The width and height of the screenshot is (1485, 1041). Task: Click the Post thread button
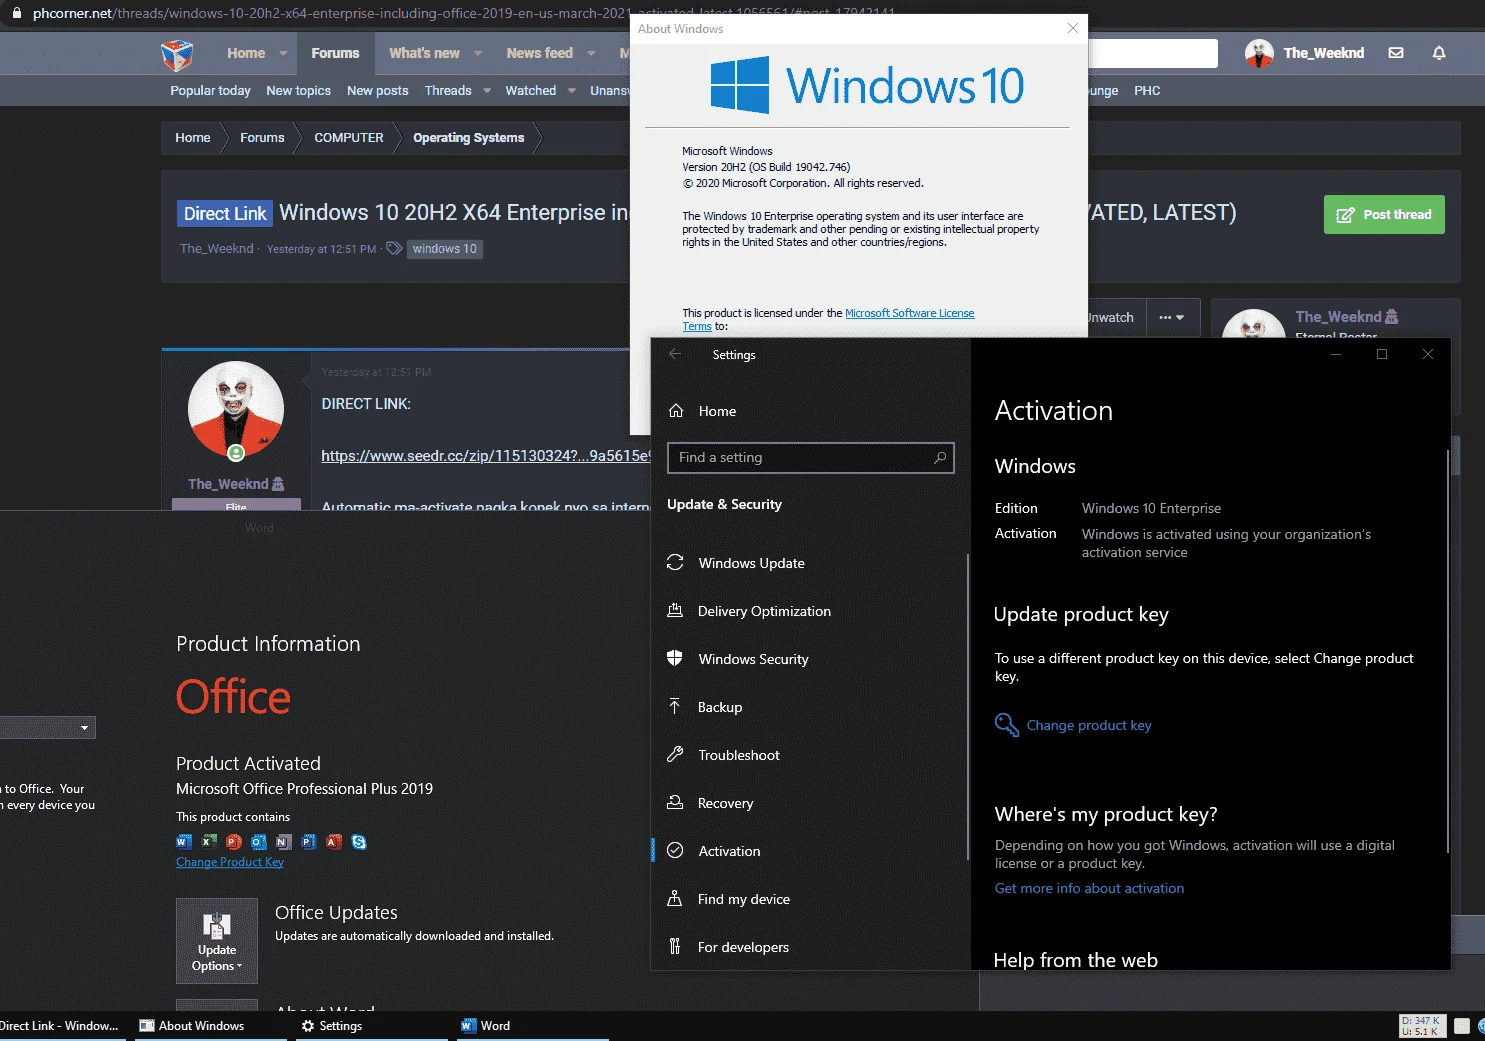coord(1384,214)
